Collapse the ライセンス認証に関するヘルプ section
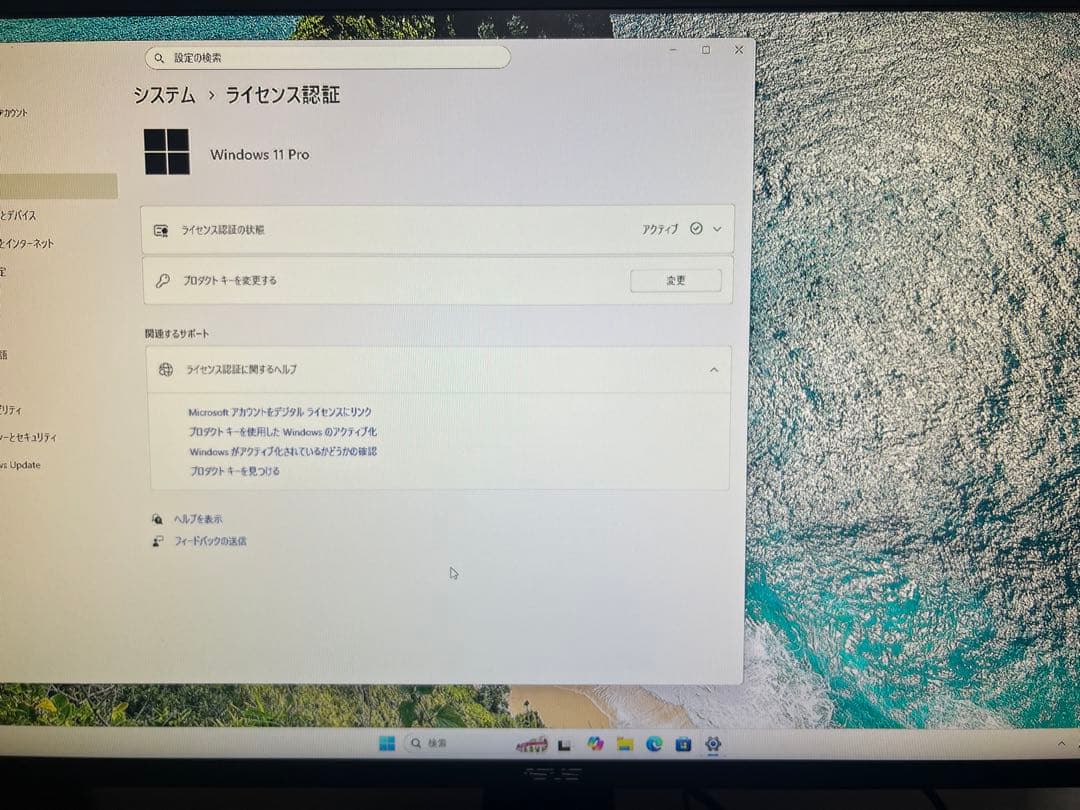 tap(714, 369)
